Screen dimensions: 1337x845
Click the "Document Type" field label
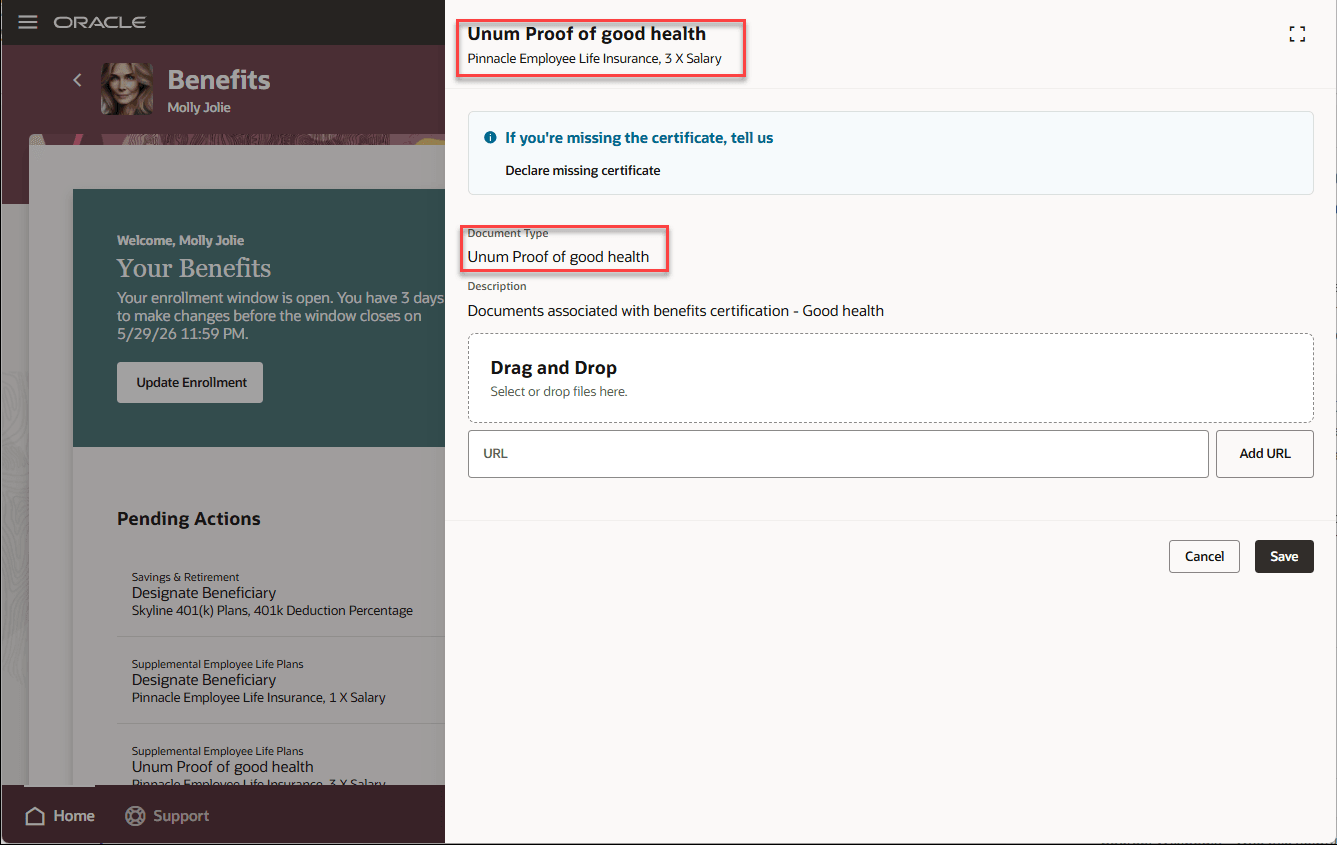point(508,233)
